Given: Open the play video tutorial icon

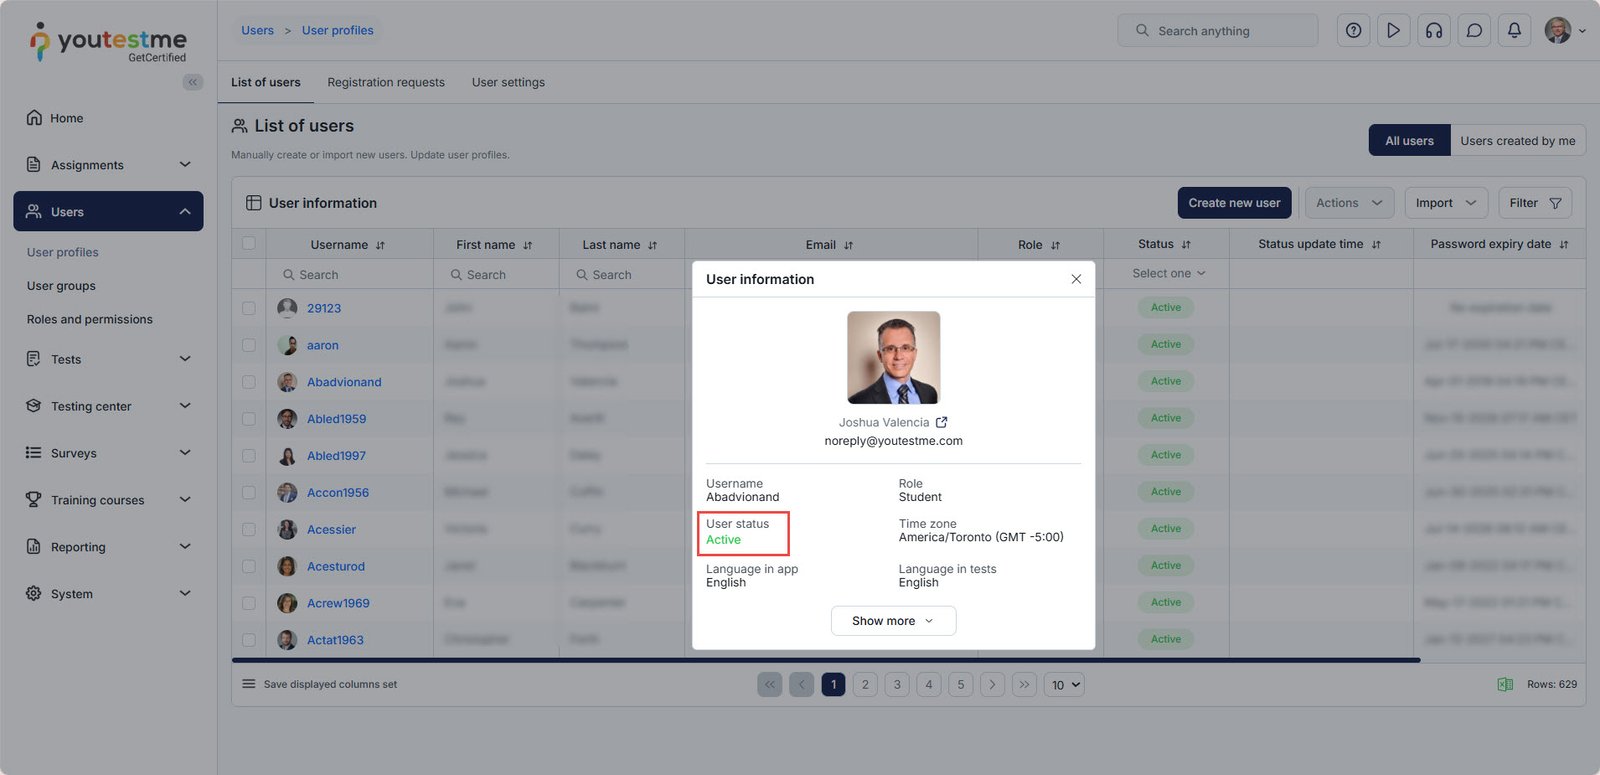Looking at the screenshot, I should [x=1393, y=31].
